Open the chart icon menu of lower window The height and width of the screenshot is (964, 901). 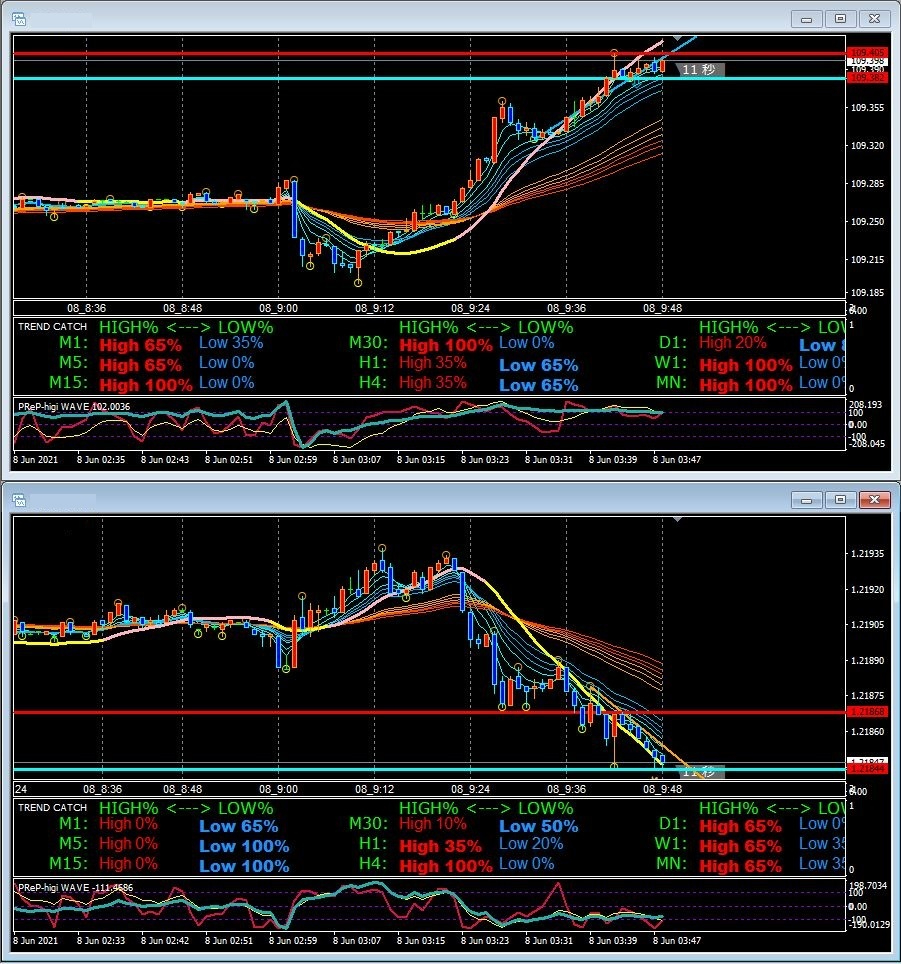(x=19, y=500)
